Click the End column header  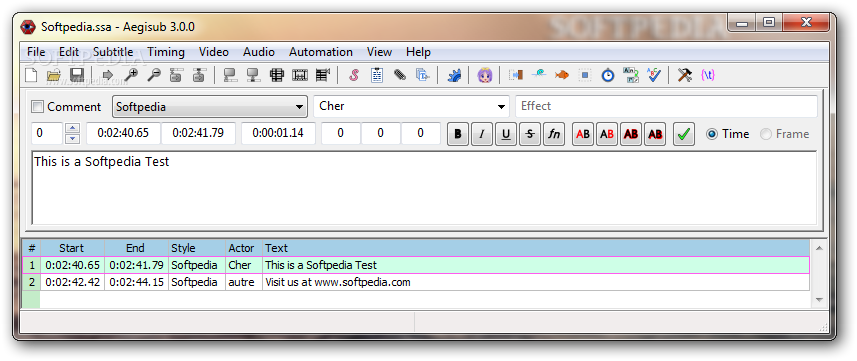point(136,248)
